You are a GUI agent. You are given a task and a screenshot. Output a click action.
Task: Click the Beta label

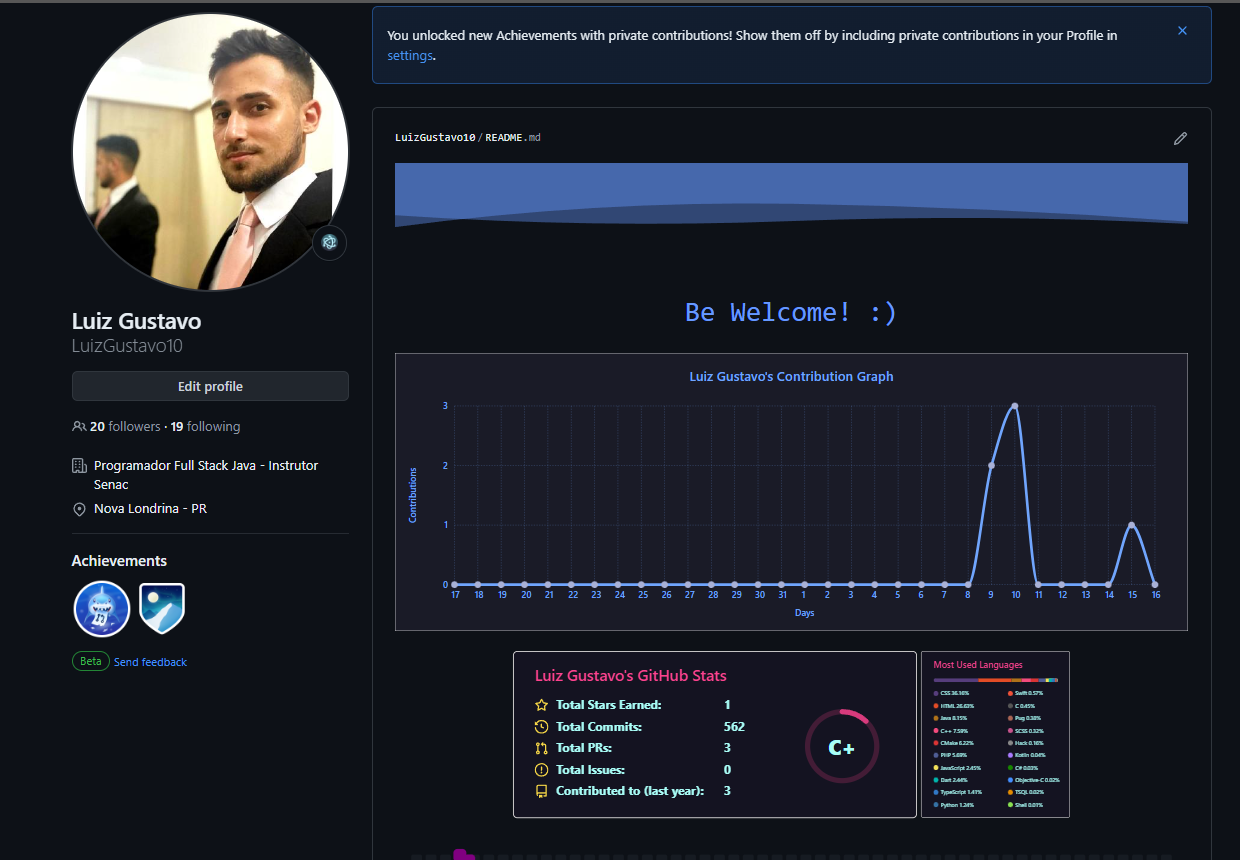click(91, 662)
